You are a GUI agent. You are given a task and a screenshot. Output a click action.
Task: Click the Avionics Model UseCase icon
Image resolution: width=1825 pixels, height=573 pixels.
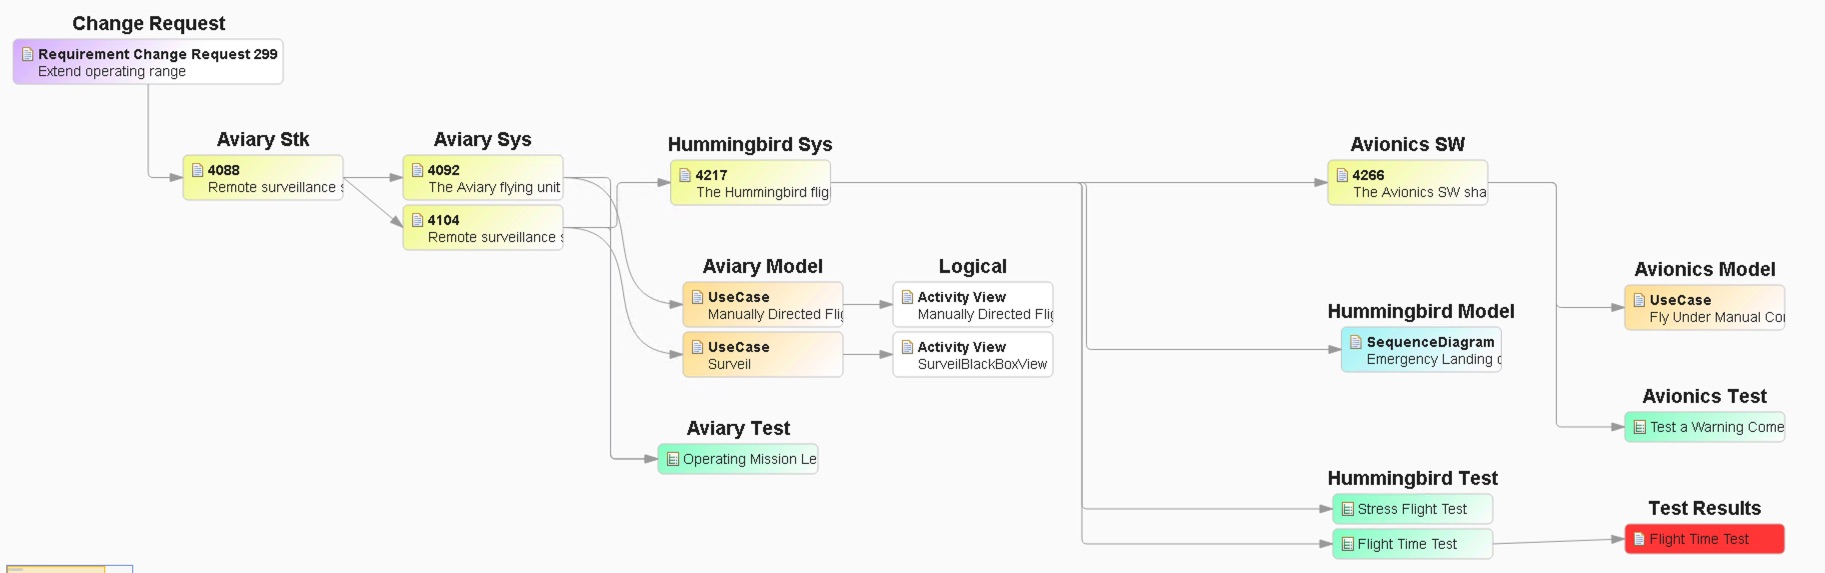[1639, 300]
